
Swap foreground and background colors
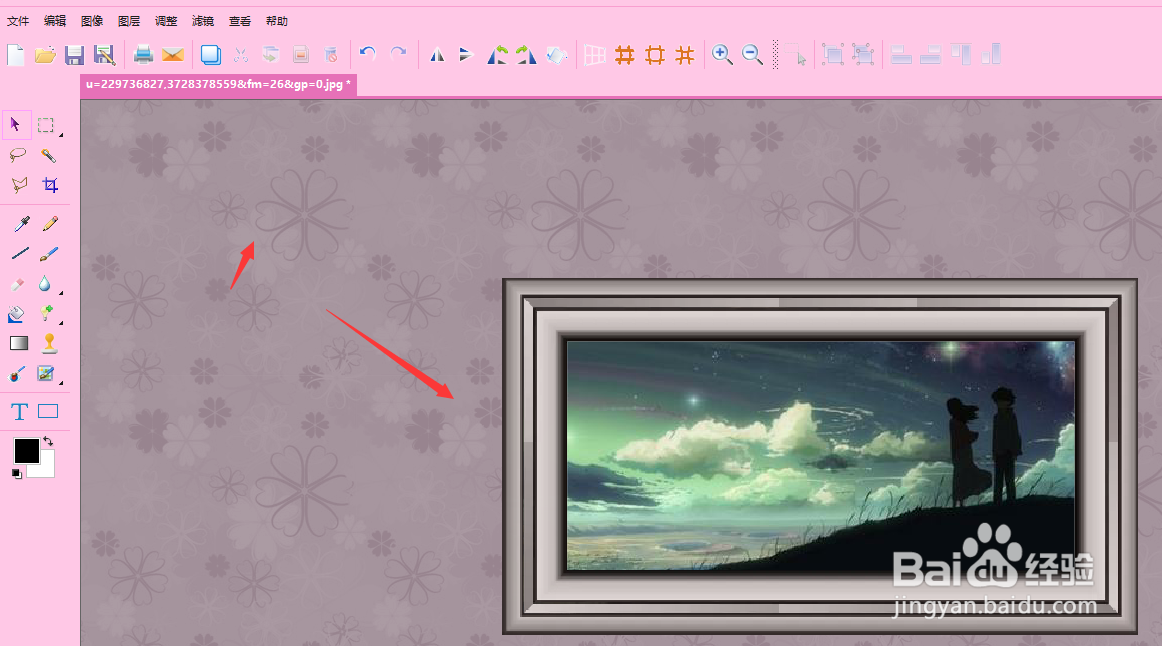coord(48,442)
